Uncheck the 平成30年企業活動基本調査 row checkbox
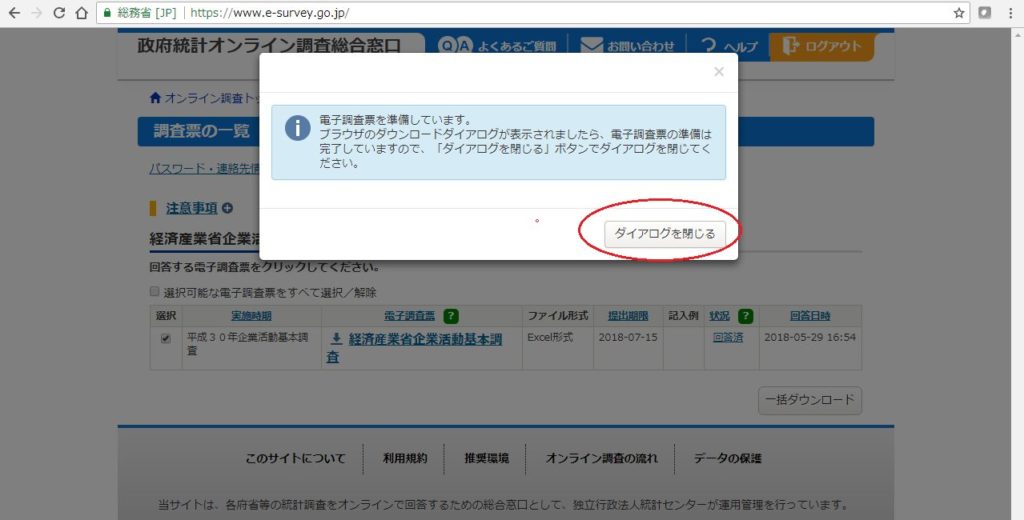1024x520 pixels. coord(166,339)
